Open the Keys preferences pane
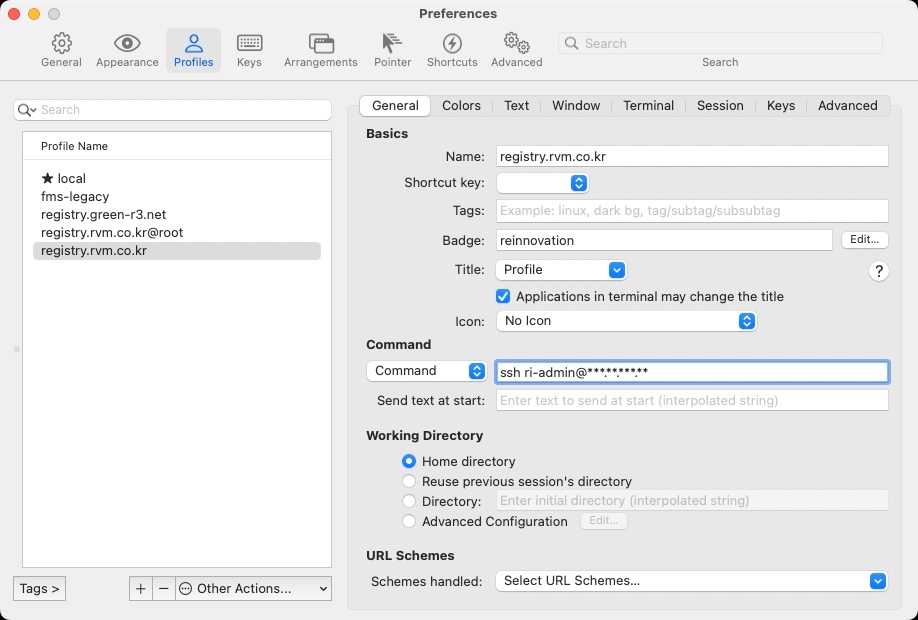The image size is (918, 620). click(x=249, y=50)
